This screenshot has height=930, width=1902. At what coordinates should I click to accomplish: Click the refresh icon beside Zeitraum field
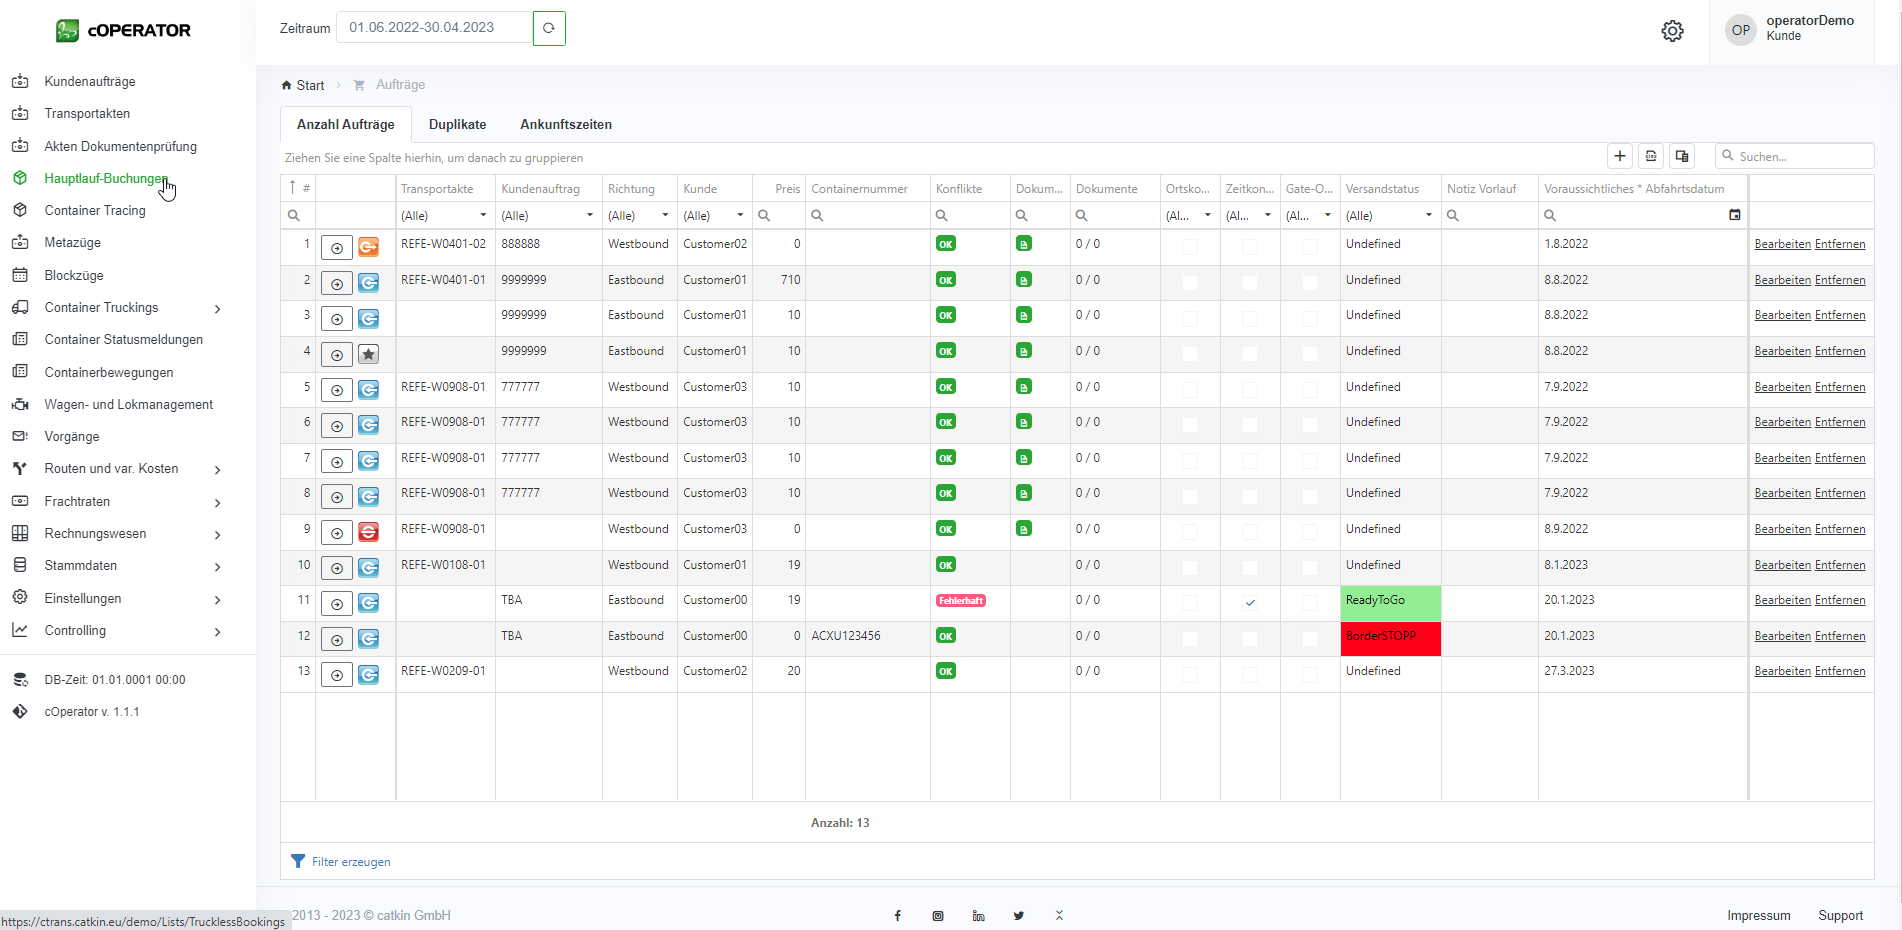coord(549,28)
